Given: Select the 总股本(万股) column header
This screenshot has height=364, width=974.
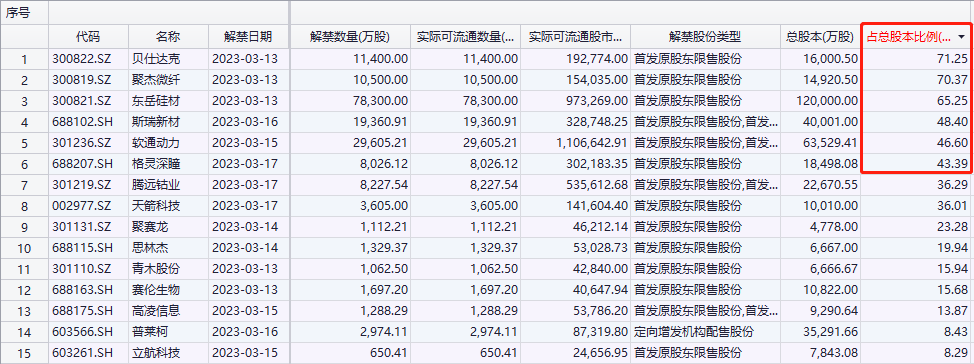Looking at the screenshot, I should pos(820,37).
